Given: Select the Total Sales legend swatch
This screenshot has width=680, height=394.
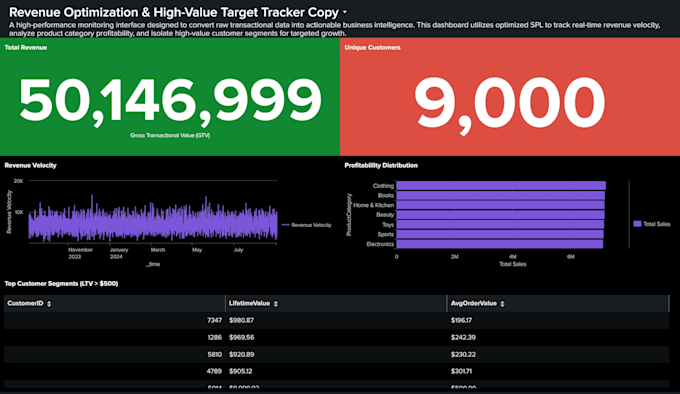Looking at the screenshot, I should tap(637, 224).
